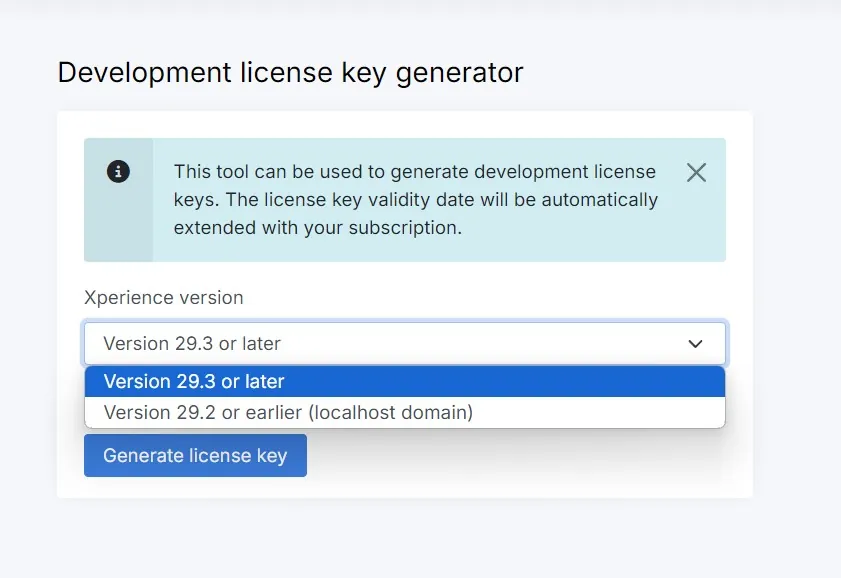Click the blue highlighted dropdown list row
841x578 pixels.
[x=405, y=381]
